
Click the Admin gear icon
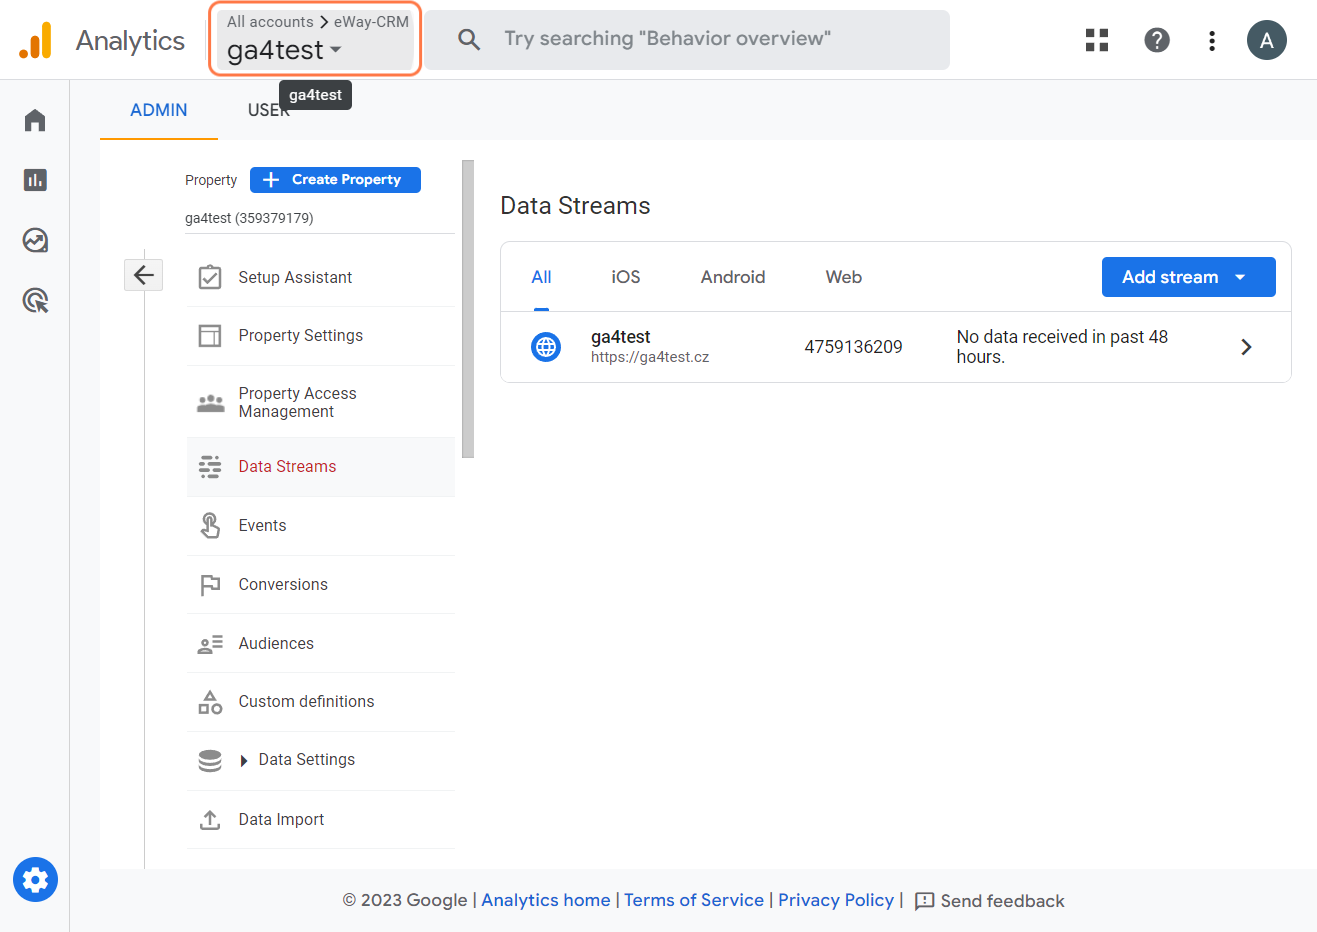(35, 880)
